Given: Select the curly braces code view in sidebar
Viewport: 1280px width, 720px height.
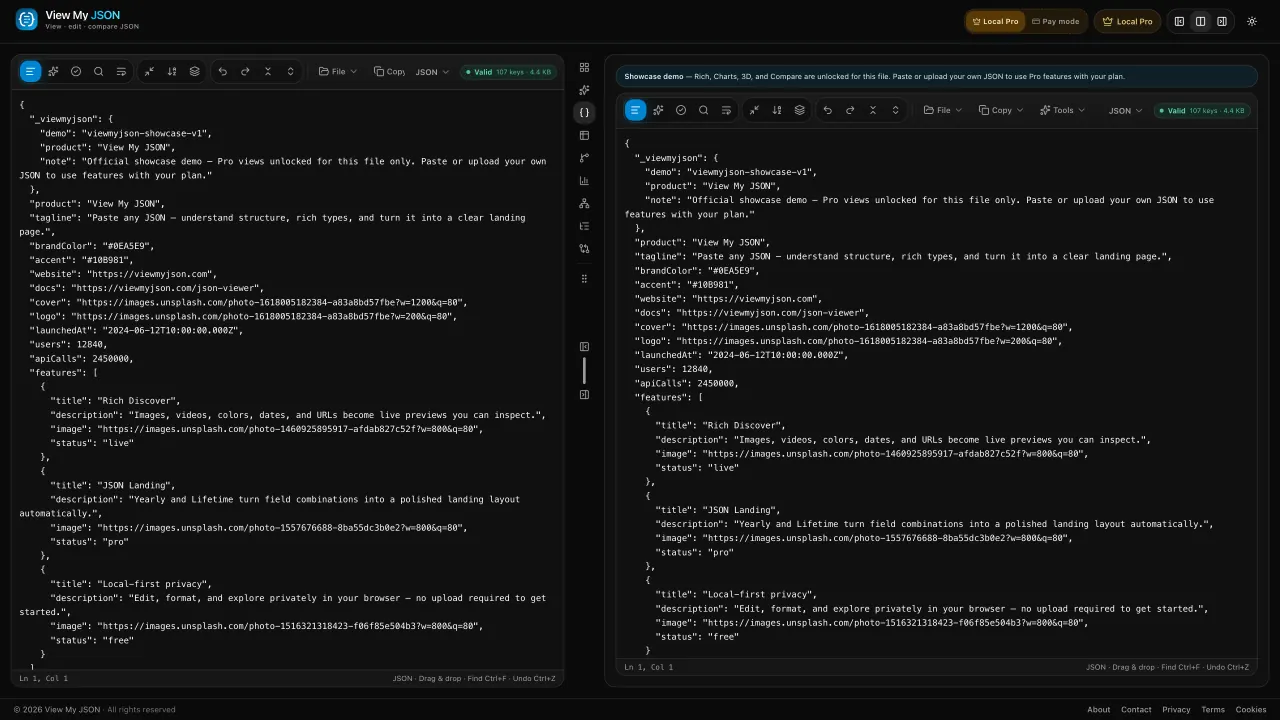Looking at the screenshot, I should tap(584, 112).
